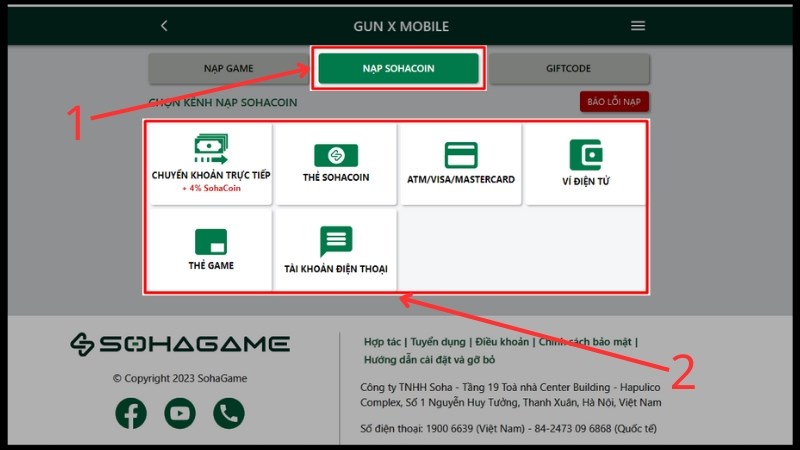Choose CHUYỂN KHOẢN TRỰC TIẾP payment option
The image size is (800, 450).
point(211,164)
